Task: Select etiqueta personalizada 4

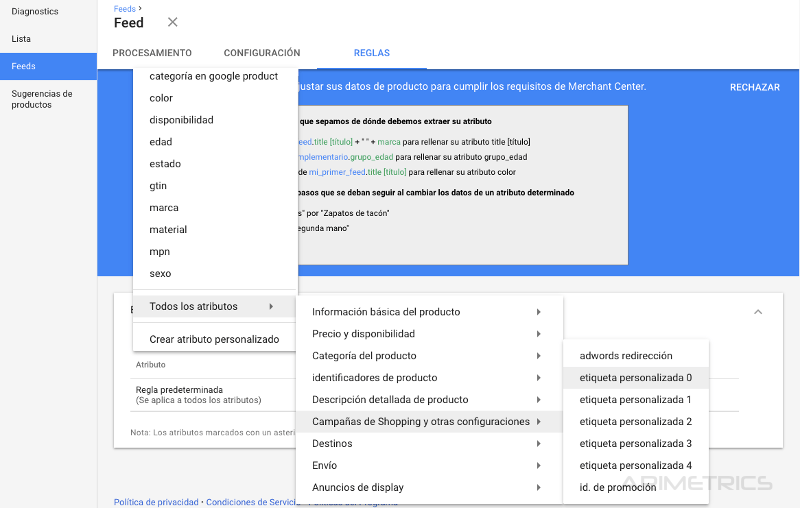Action: 636,465
